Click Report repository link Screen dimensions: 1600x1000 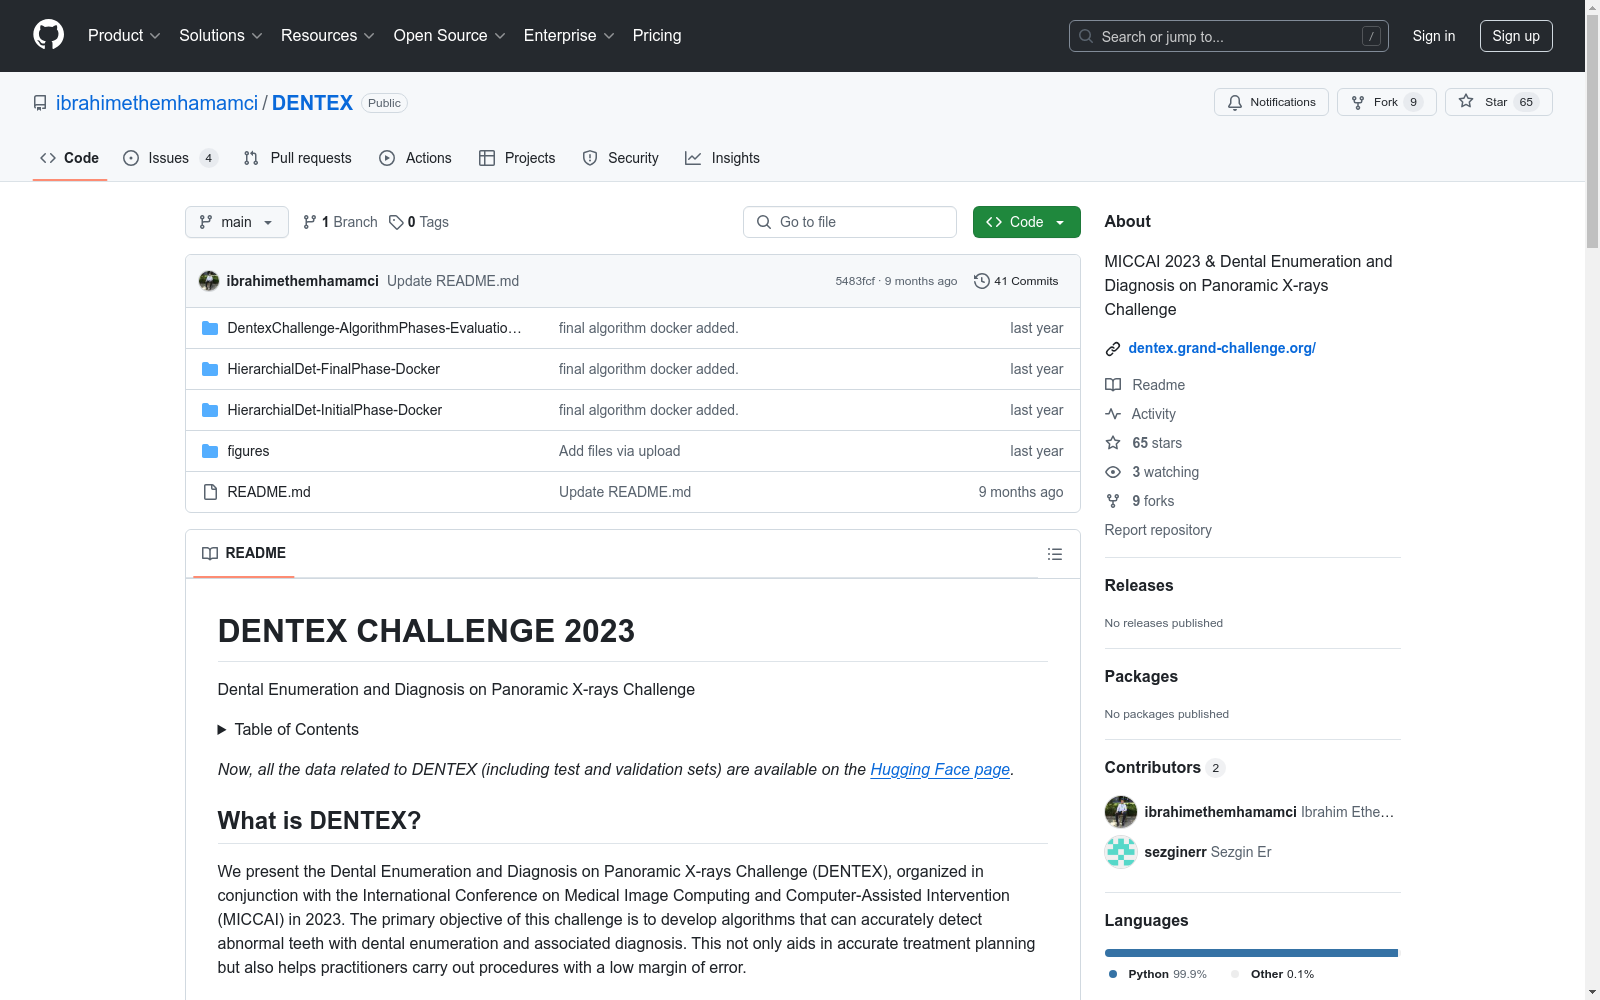(x=1158, y=530)
